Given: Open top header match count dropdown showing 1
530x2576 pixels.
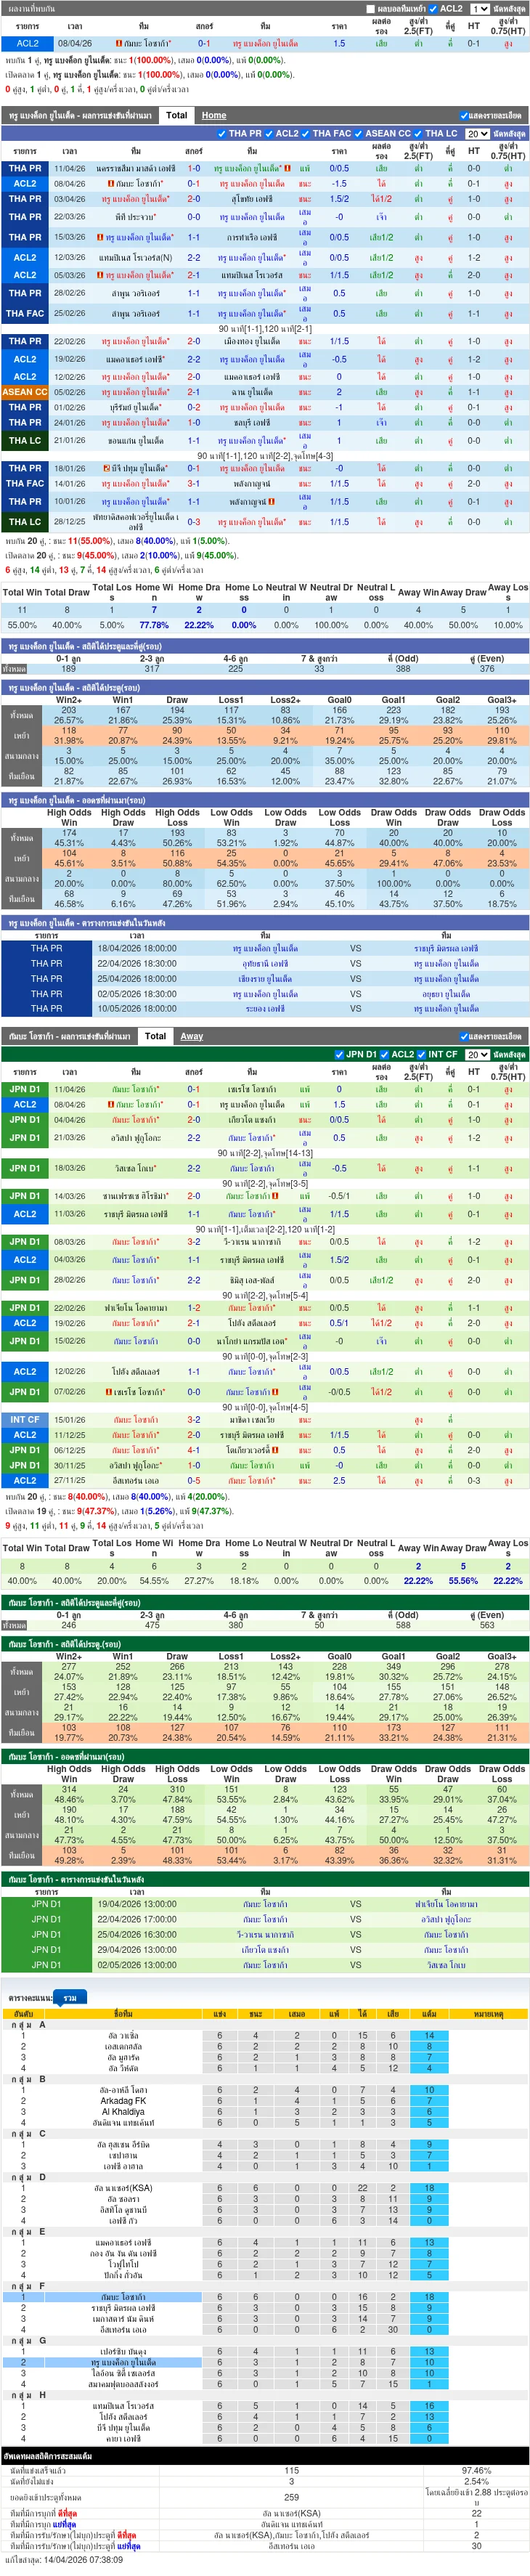Looking at the screenshot, I should tap(480, 9).
